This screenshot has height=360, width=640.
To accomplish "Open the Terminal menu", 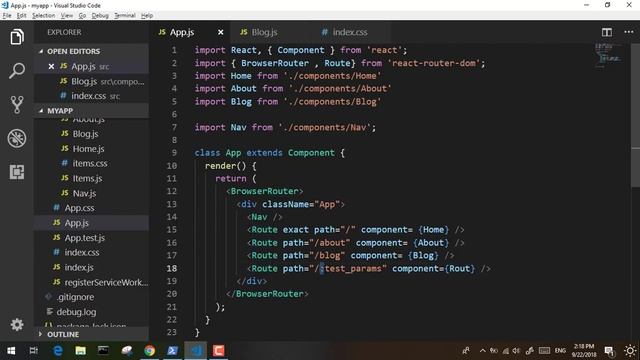I will click(124, 16).
